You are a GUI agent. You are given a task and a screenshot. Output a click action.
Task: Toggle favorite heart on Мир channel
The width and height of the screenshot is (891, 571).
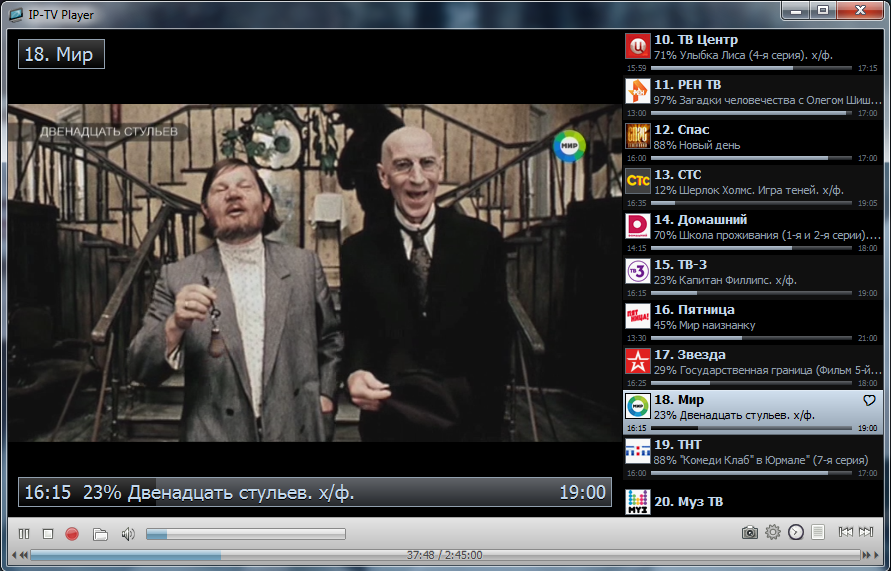869,400
